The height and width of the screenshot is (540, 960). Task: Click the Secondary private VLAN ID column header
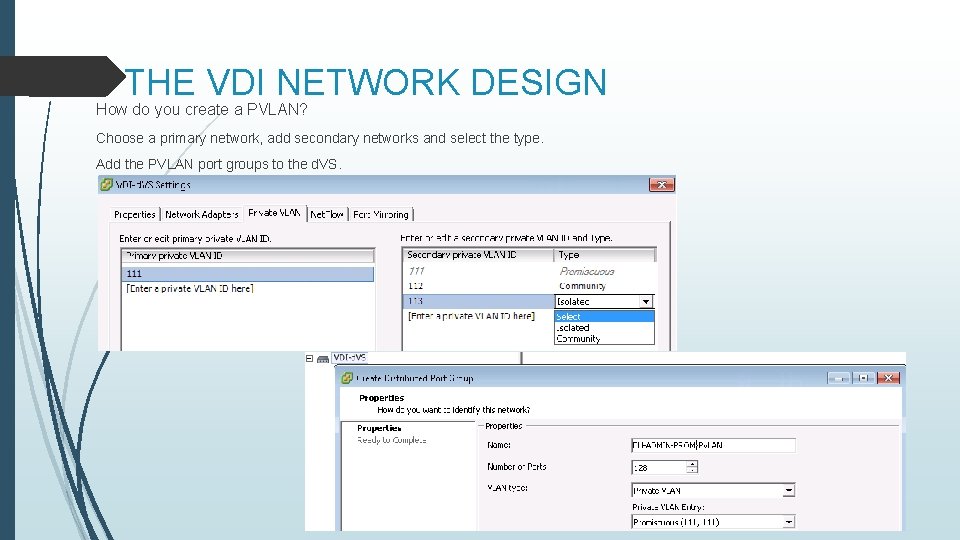click(478, 255)
